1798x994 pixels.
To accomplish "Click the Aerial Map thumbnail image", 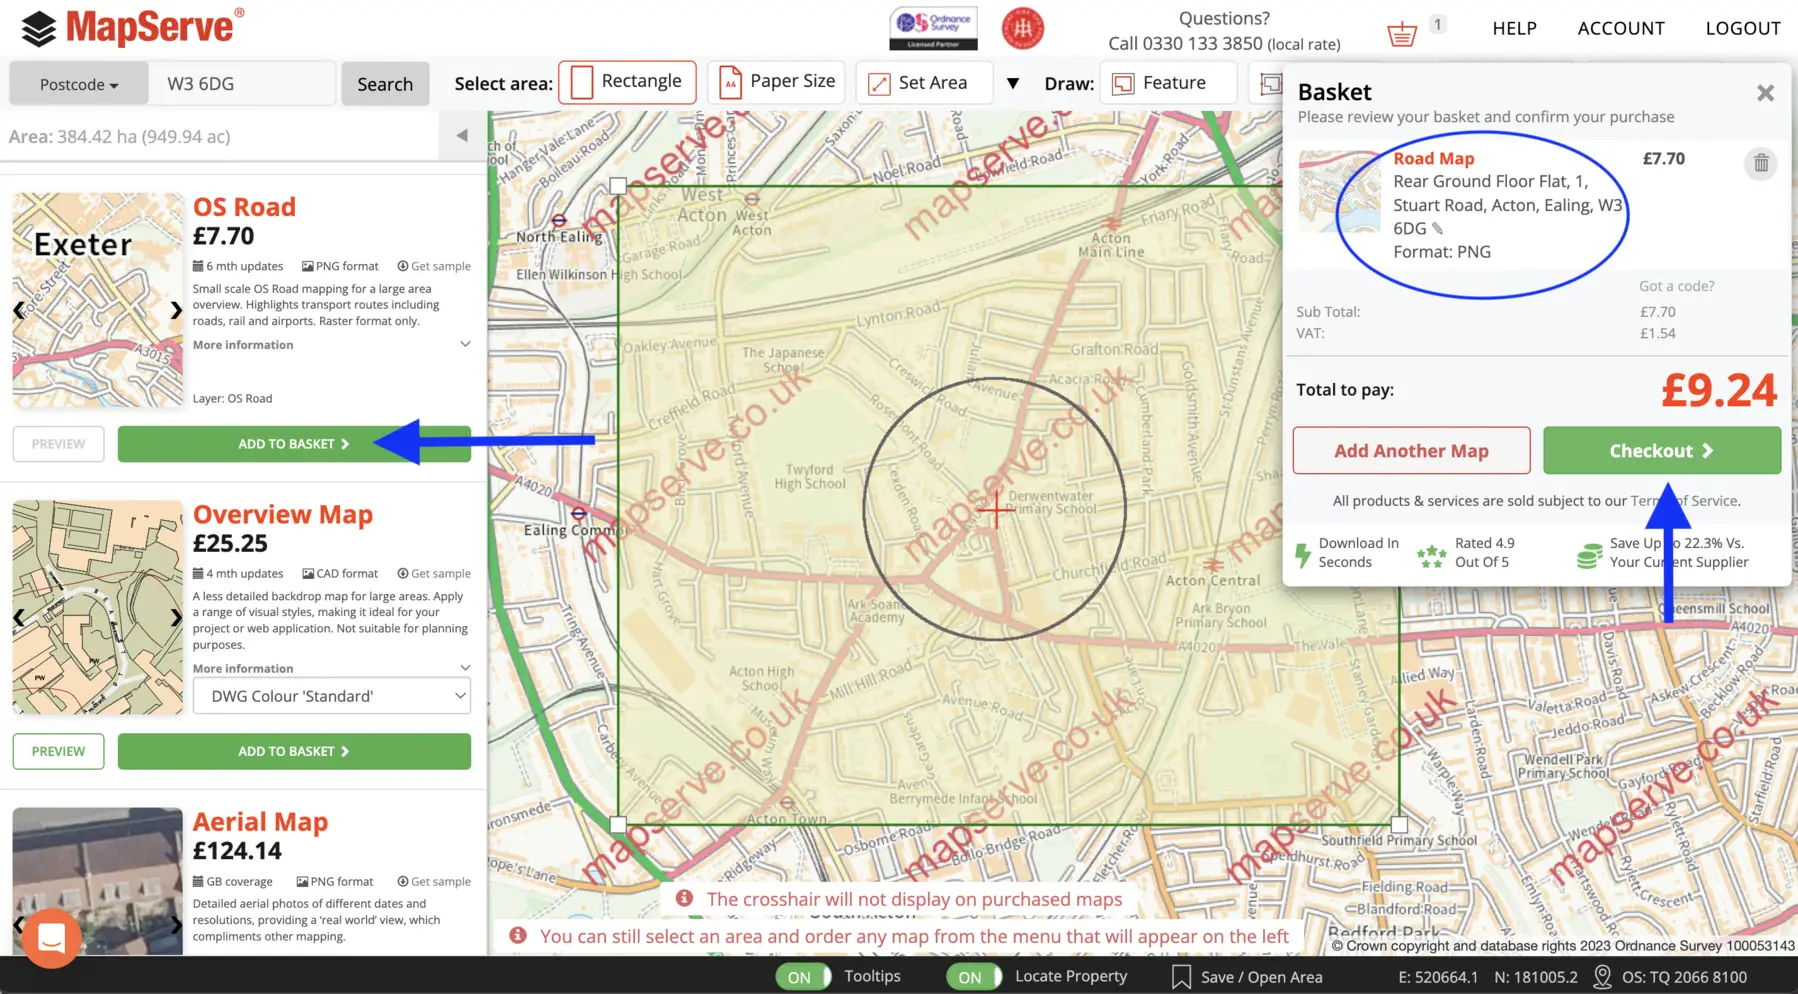I will coord(98,880).
